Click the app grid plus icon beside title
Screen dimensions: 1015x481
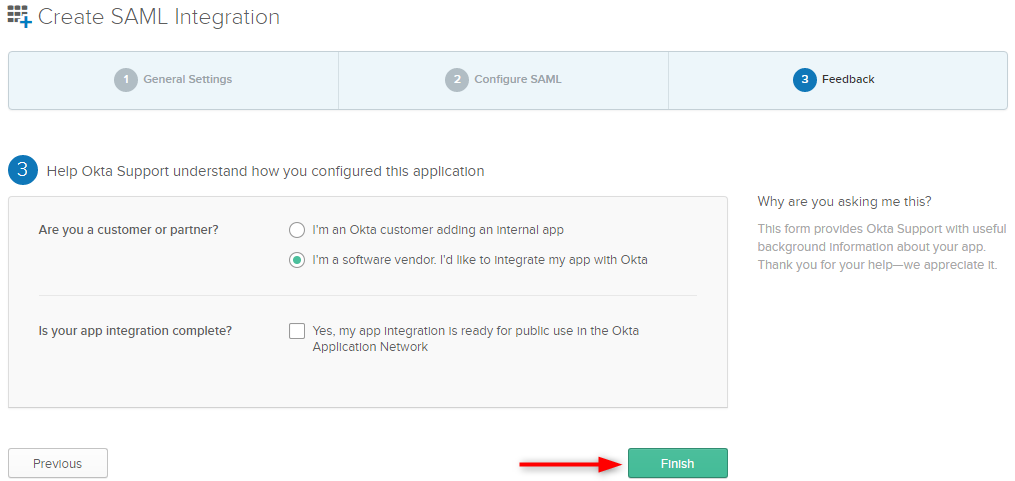click(x=19, y=16)
